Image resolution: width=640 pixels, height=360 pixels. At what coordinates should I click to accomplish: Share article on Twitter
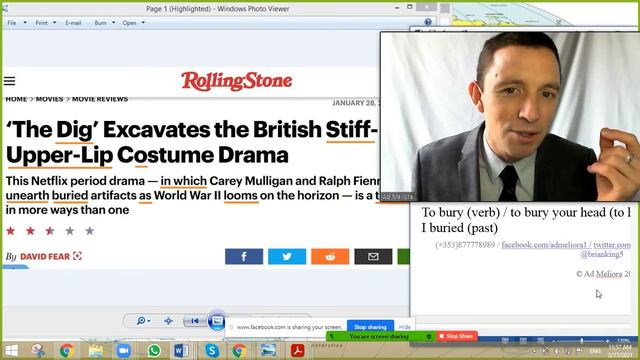click(x=287, y=256)
